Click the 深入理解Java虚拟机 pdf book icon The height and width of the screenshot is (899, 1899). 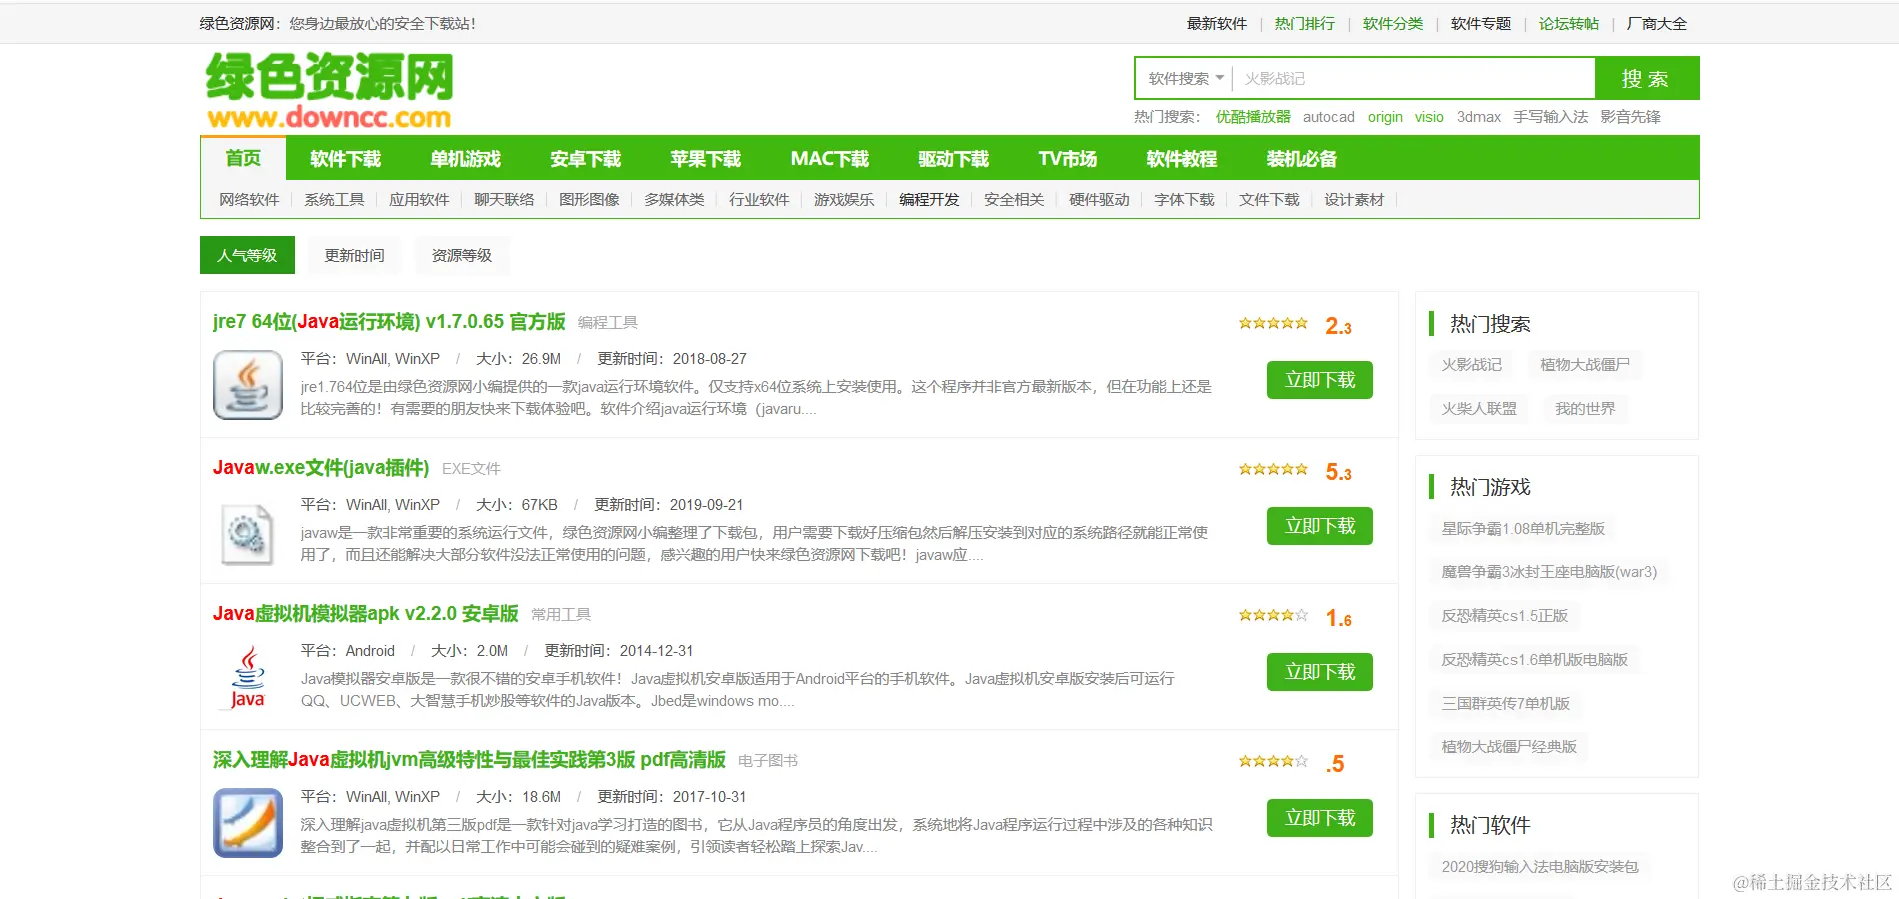pos(248,823)
